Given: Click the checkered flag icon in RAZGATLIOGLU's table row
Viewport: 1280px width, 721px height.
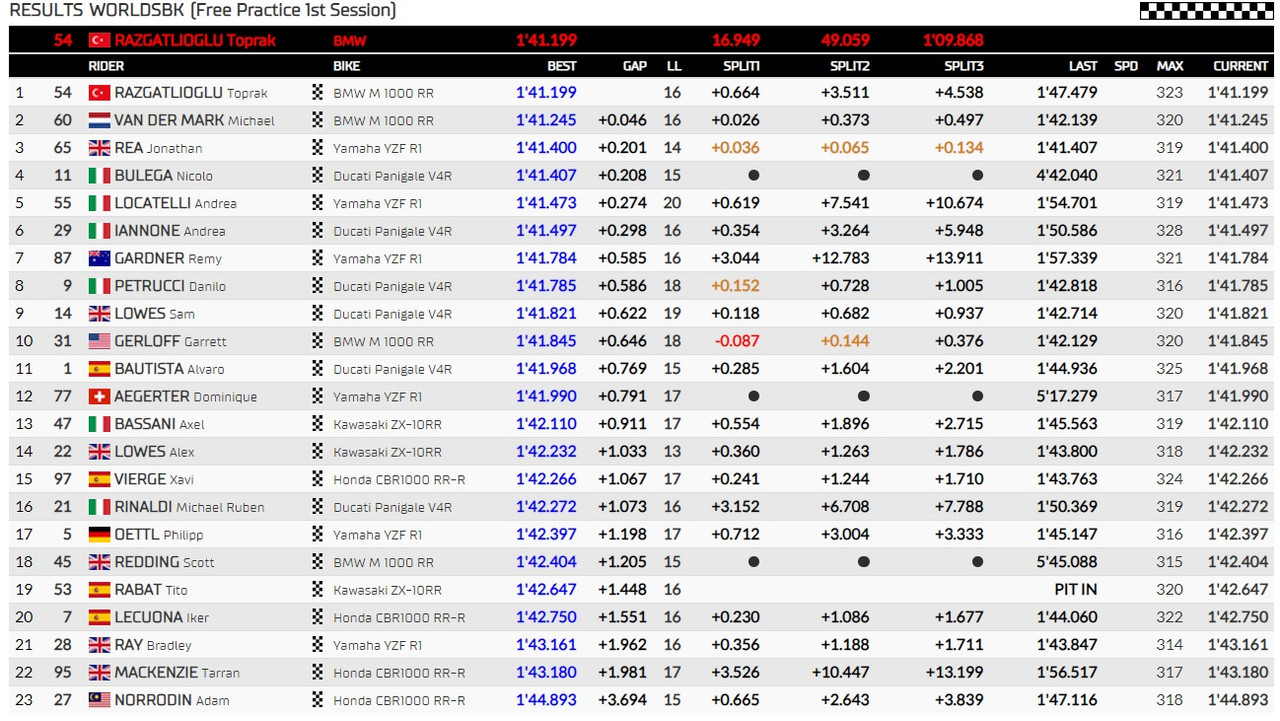Looking at the screenshot, I should point(318,92).
